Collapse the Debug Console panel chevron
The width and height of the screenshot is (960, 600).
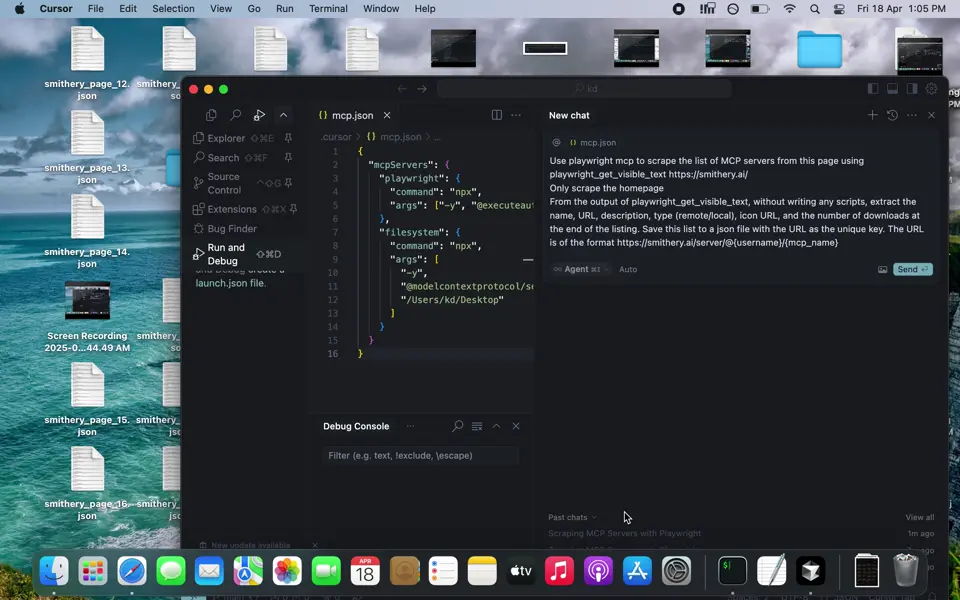[x=496, y=425]
